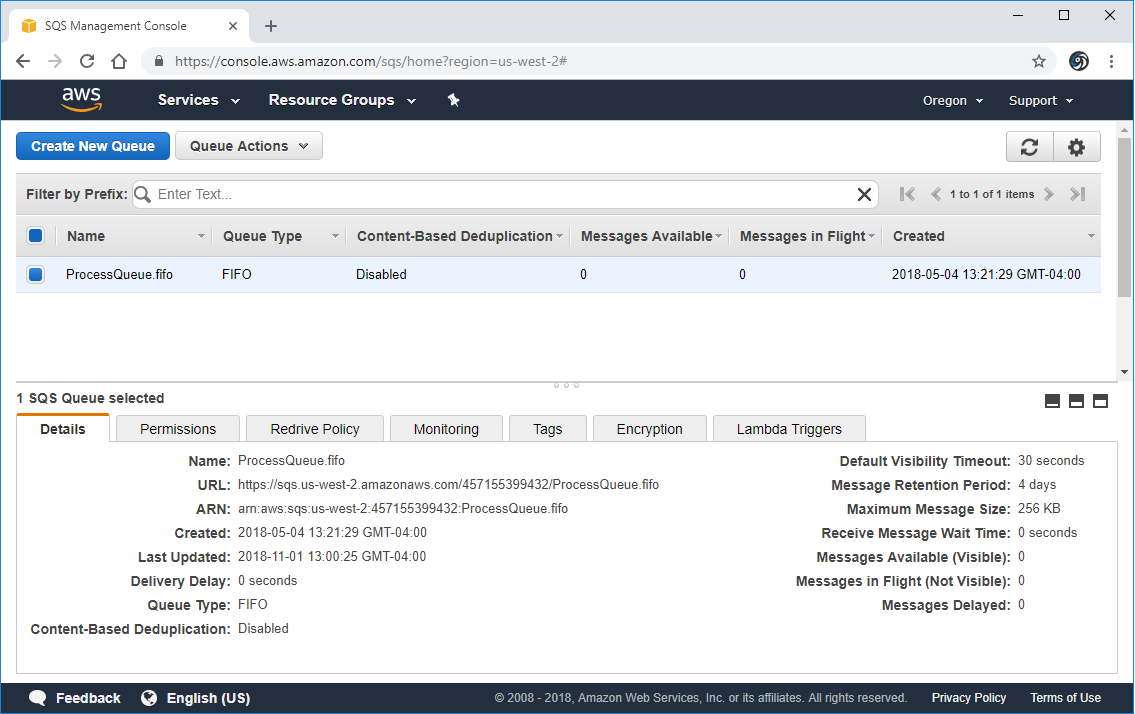Open the Messages Available column arrow
Screen dimensions: 1135x714
718,236
